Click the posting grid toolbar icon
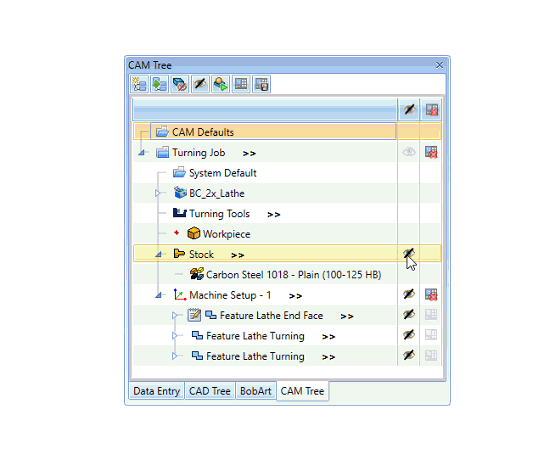Viewport: 550px width, 465px height. point(241,84)
